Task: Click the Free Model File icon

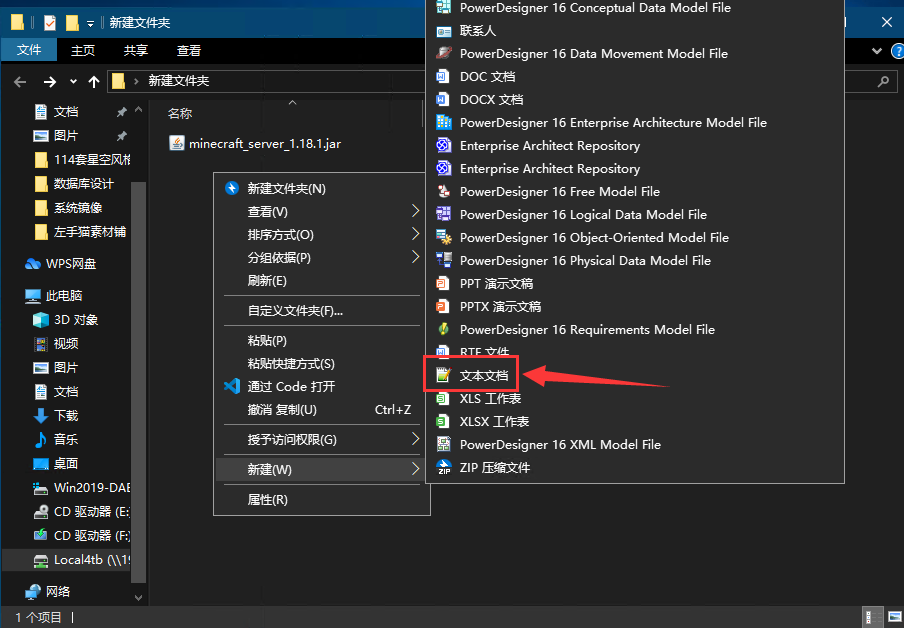Action: pyautogui.click(x=443, y=191)
